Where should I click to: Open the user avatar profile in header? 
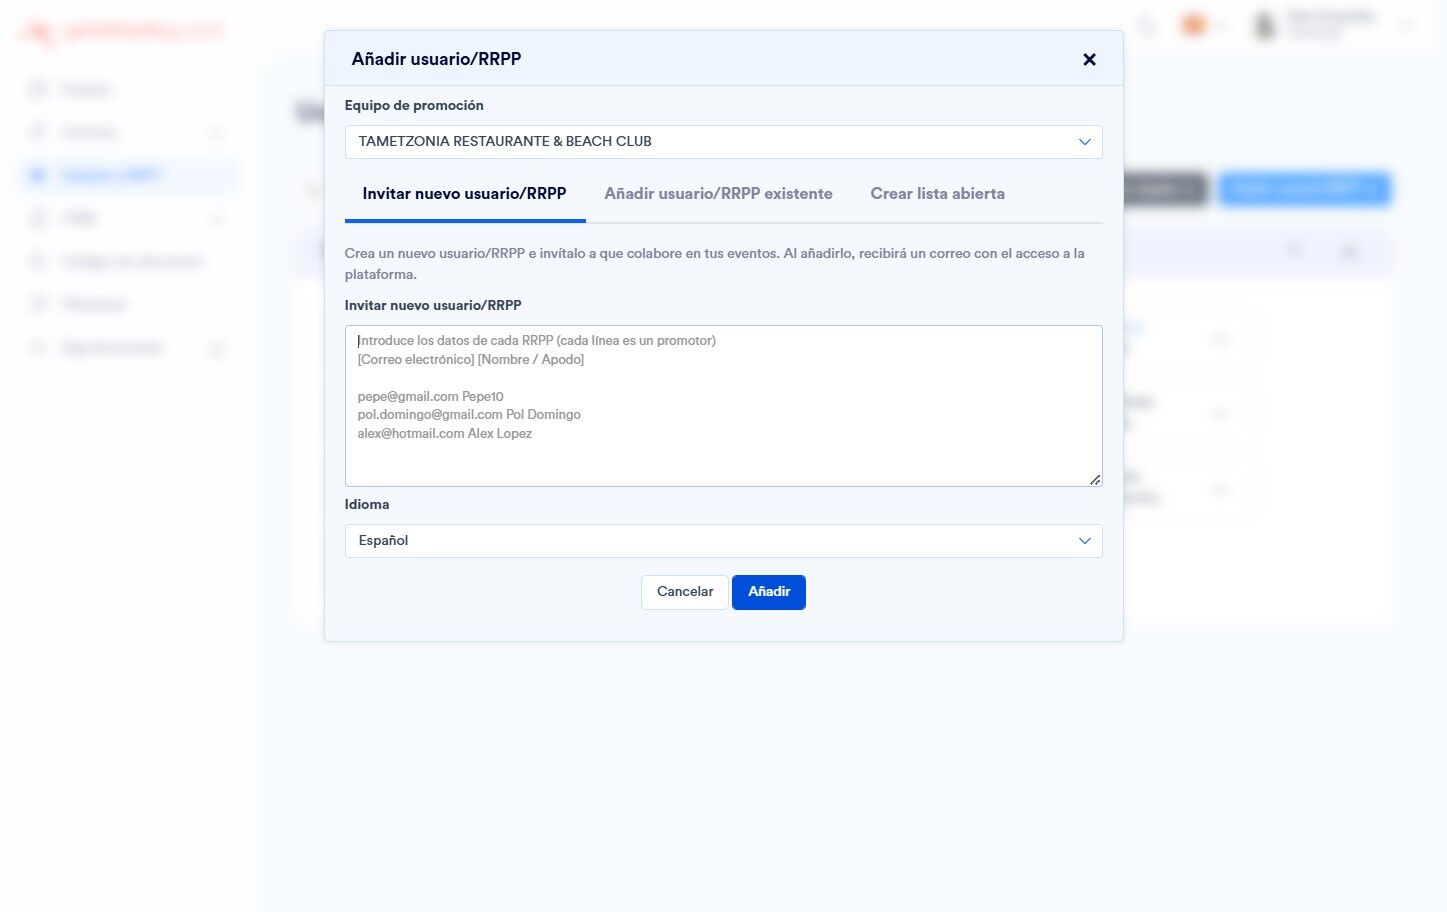click(x=1266, y=25)
